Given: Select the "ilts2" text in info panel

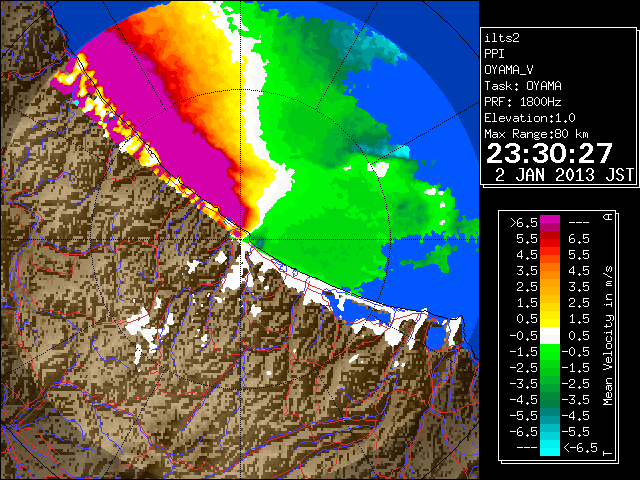Looking at the screenshot, I should (502, 38).
